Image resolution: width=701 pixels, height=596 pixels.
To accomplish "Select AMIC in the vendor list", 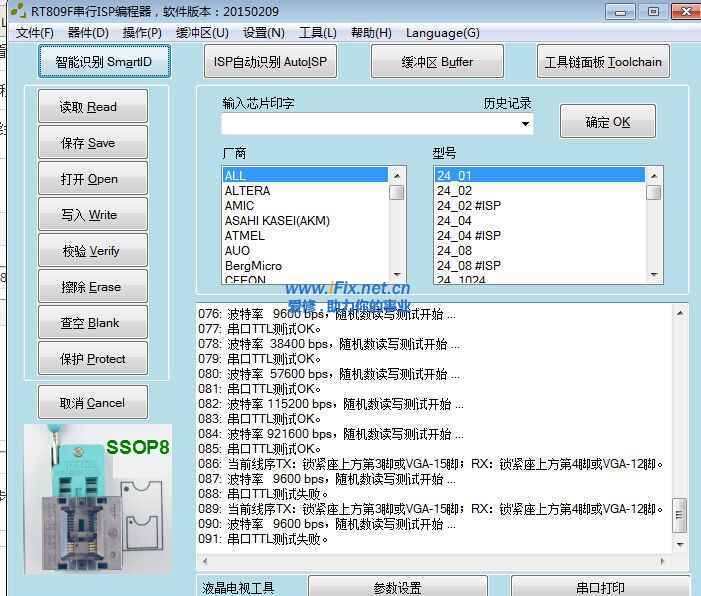I will pos(305,206).
